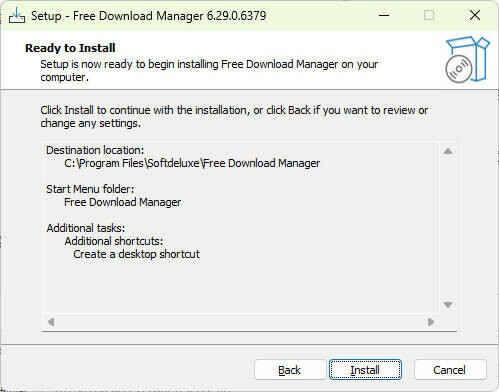The height and width of the screenshot is (392, 499).
Task: Click the disabled maximize button
Action: click(429, 15)
